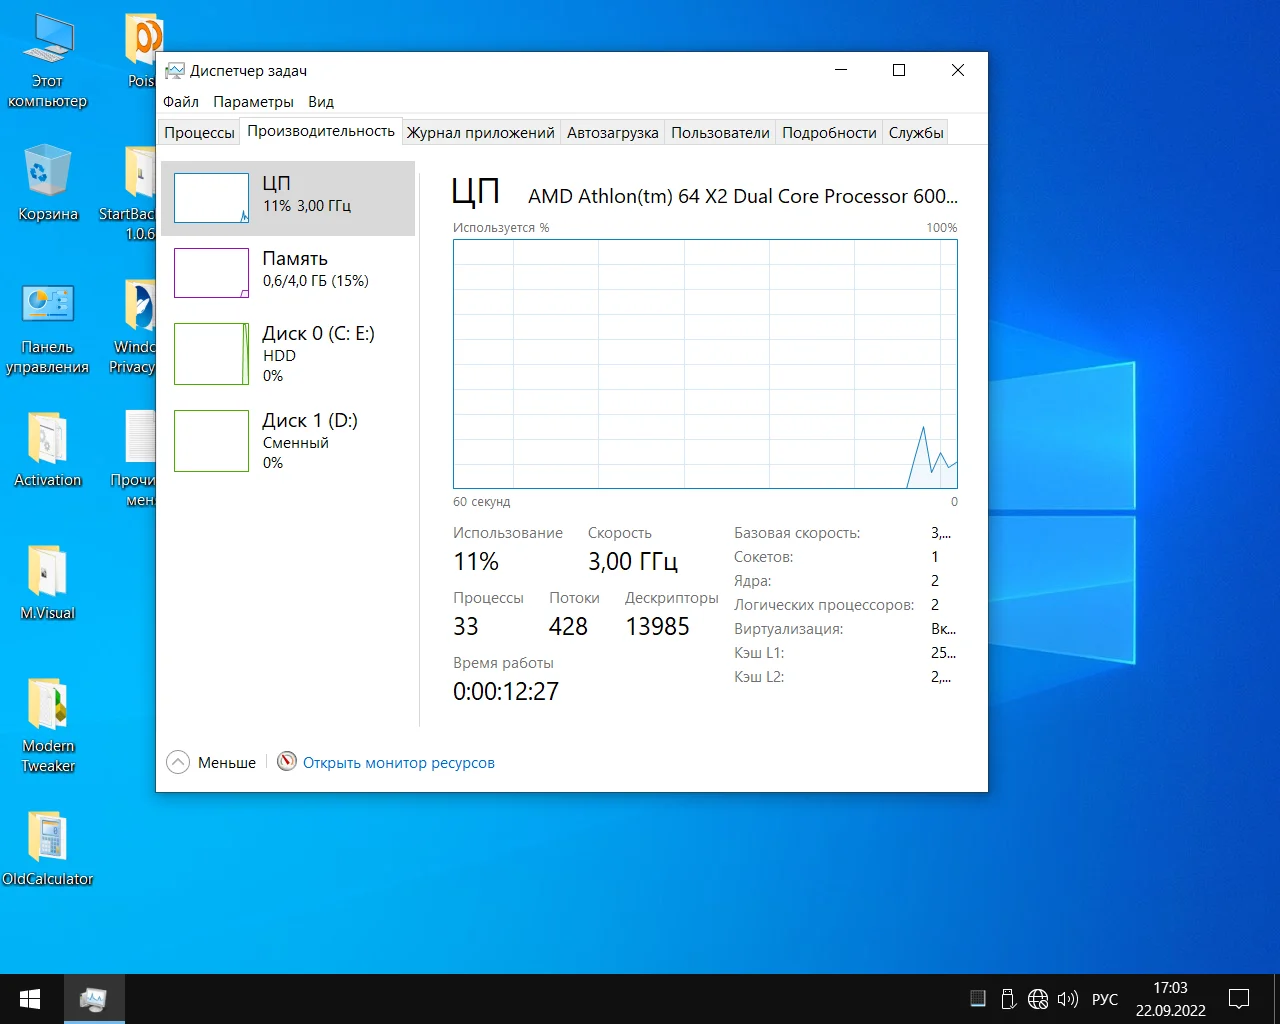Image resolution: width=1280 pixels, height=1024 pixels.
Task: Open the Файл menu
Action: point(181,102)
